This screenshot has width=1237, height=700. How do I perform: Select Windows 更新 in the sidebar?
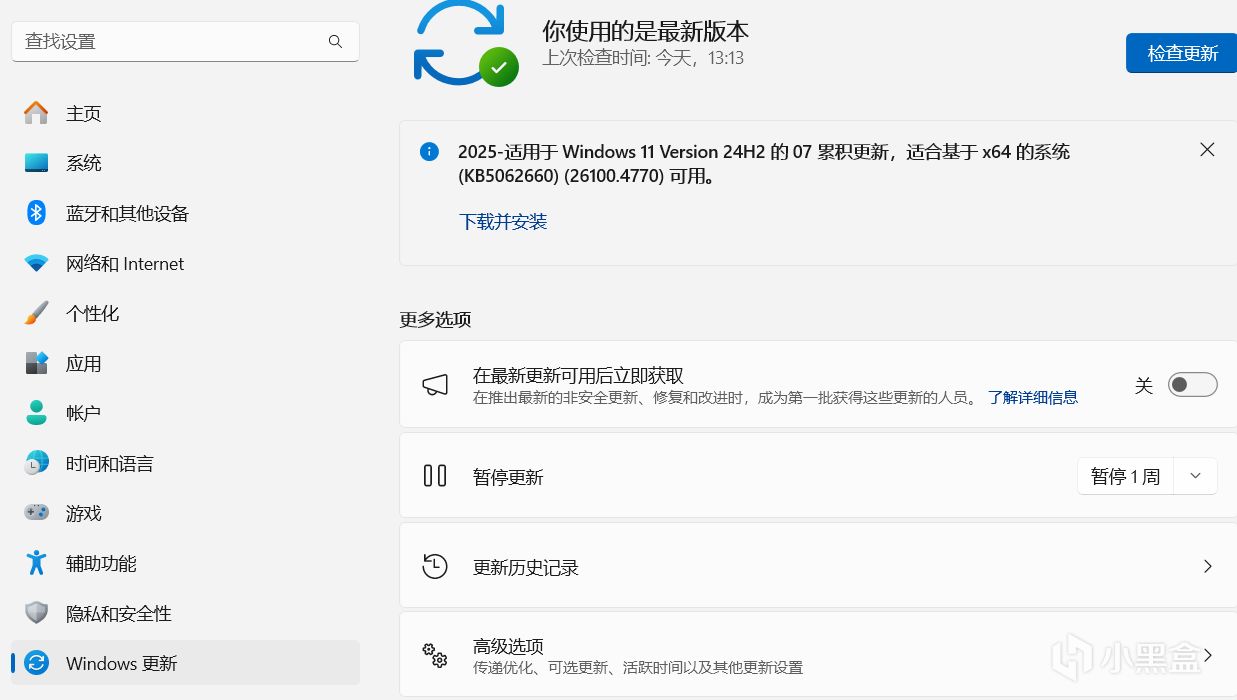click(185, 663)
